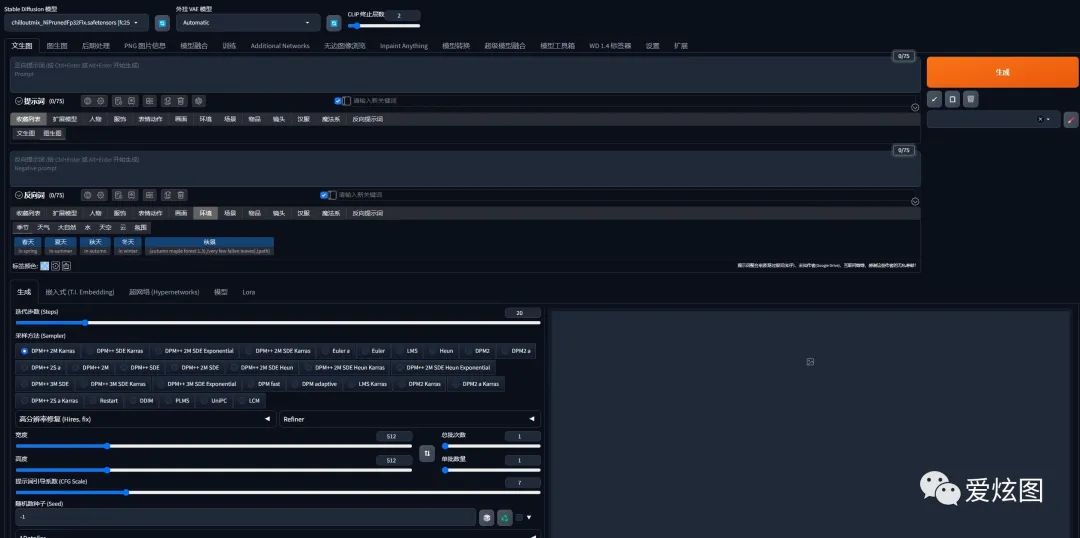1080x538 pixels.
Task: Open the Stable Diffusion model dropdown
Action: [76, 23]
